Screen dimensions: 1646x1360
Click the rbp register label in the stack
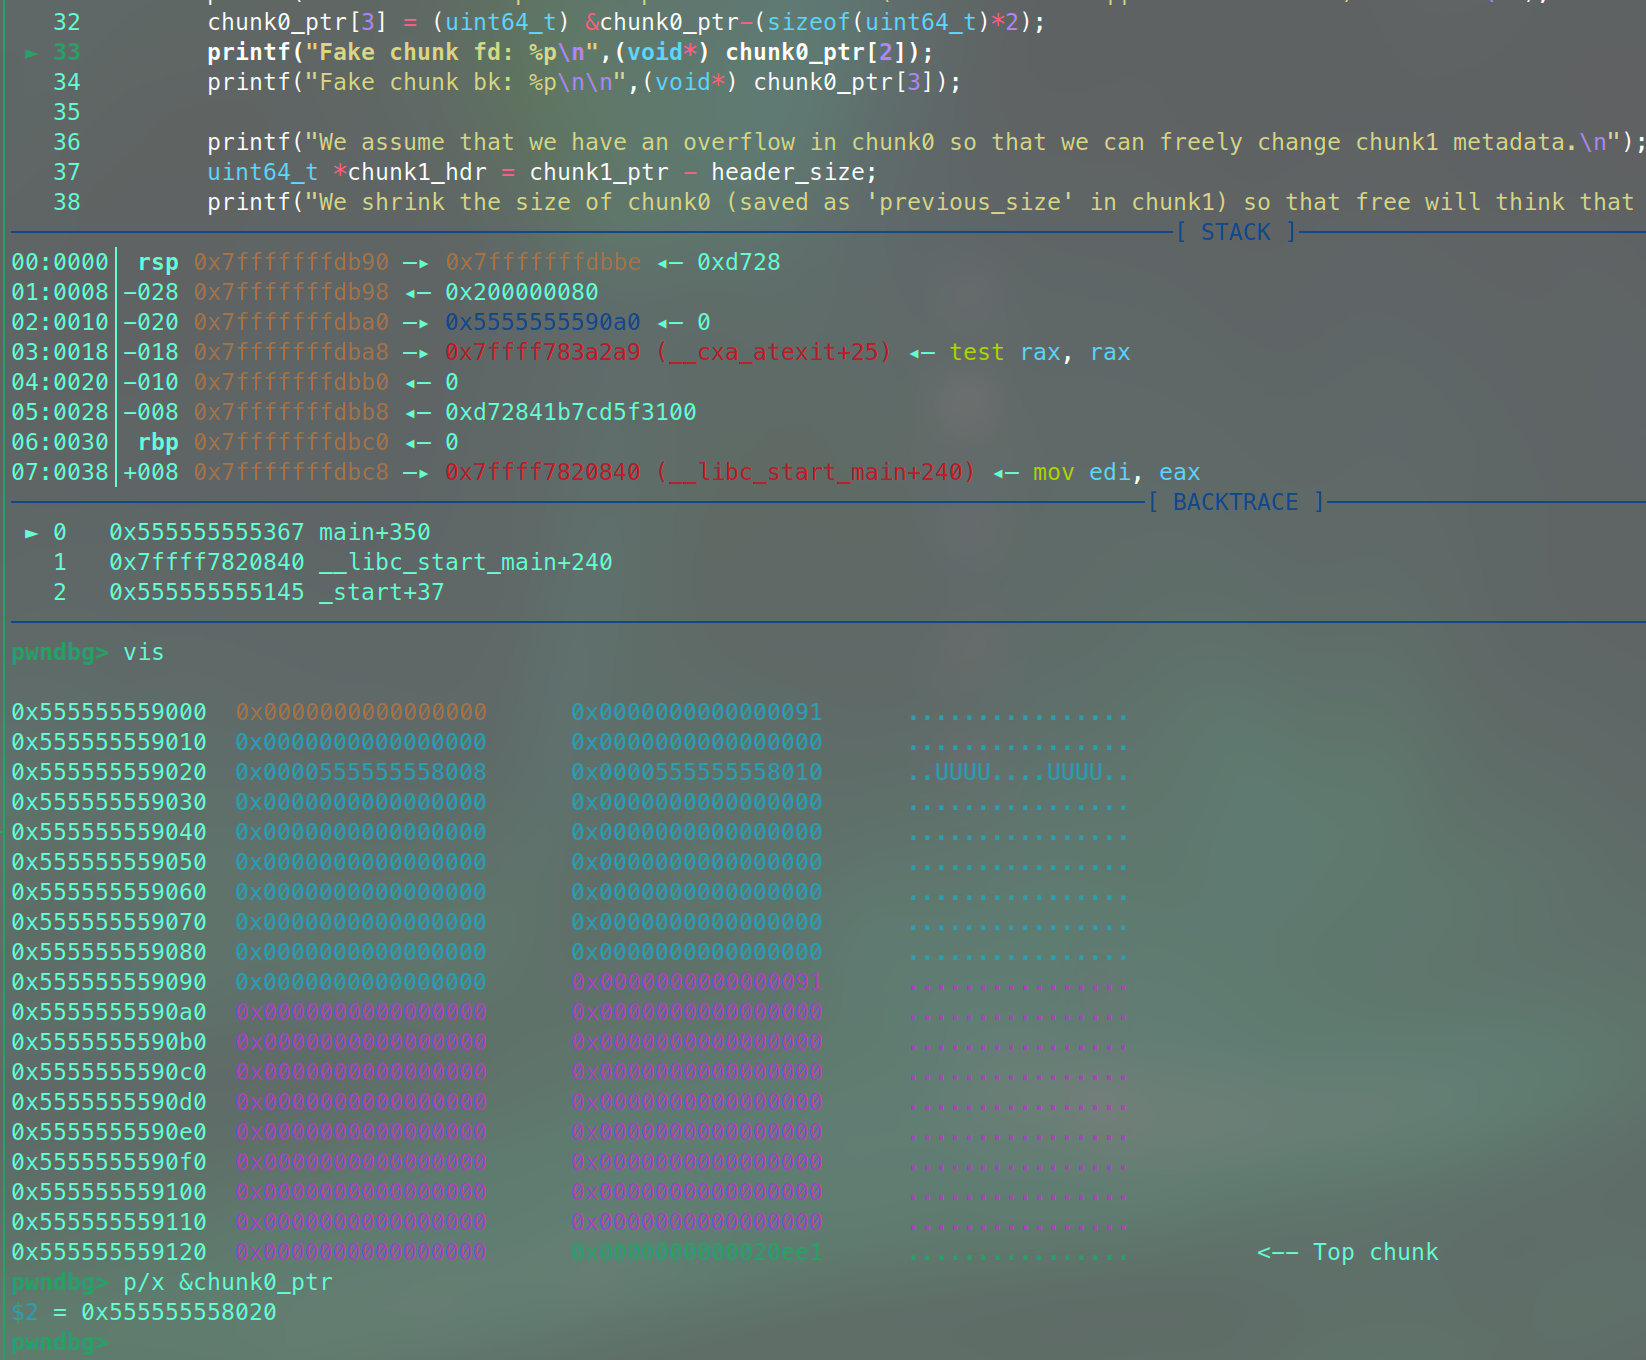(158, 443)
